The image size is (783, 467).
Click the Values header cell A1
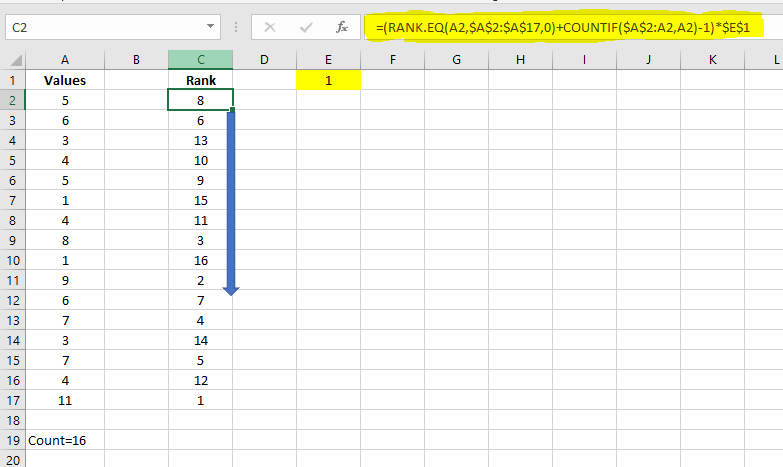[65, 80]
